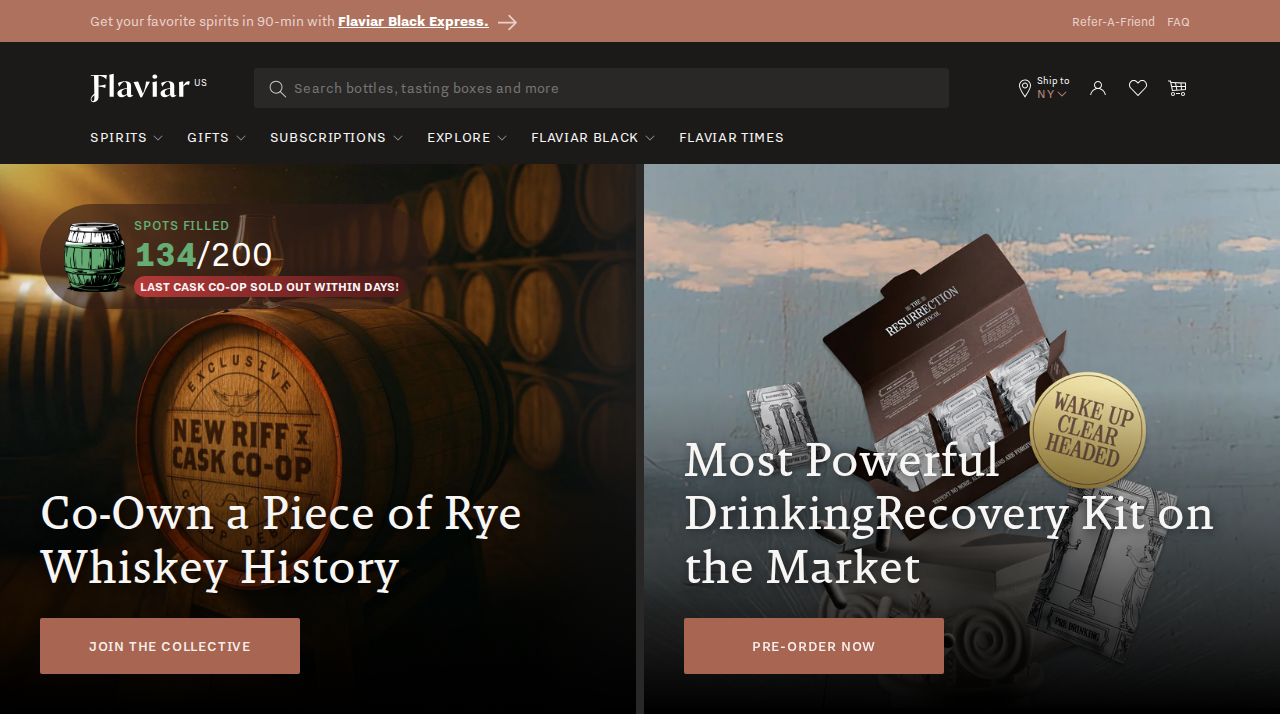Open the Refer-A-Friend link
Screen dimensions: 1280x720
pos(1113,22)
